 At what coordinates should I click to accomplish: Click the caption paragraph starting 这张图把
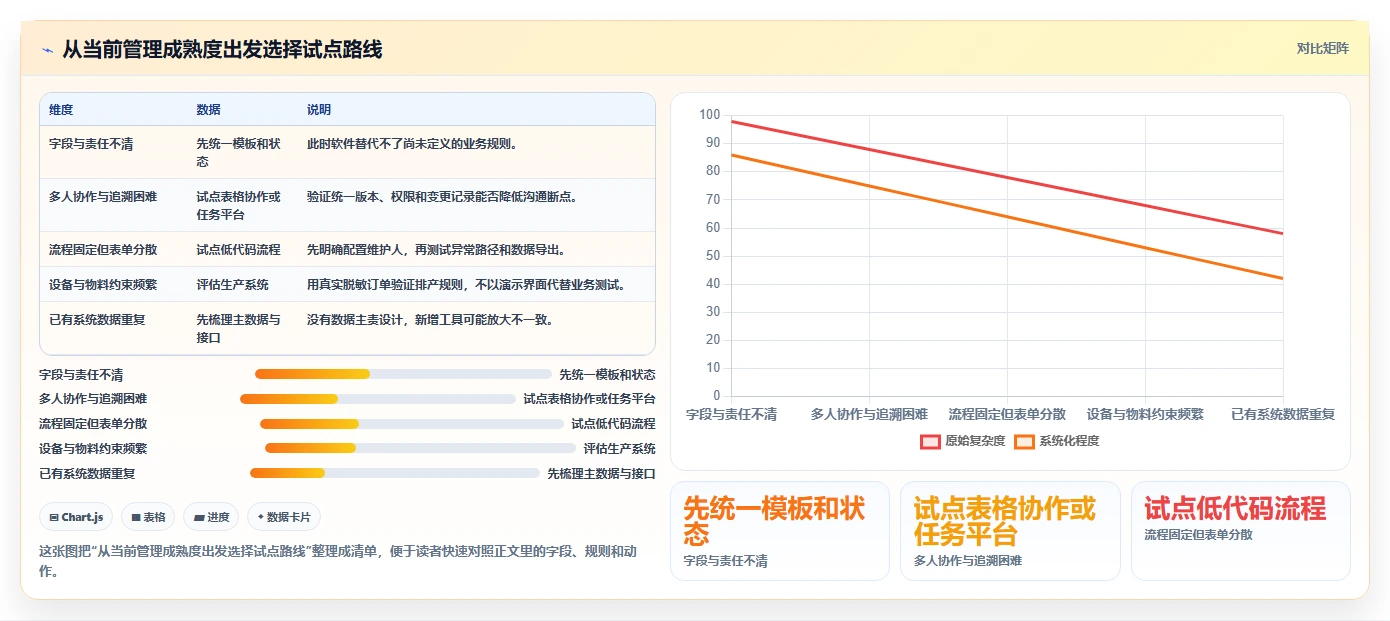(x=338, y=562)
